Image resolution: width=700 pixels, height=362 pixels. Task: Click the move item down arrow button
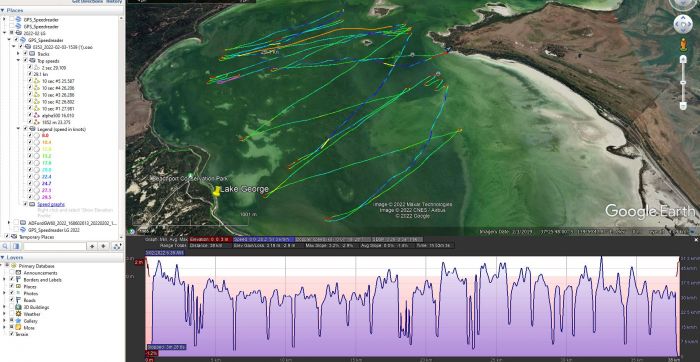(x=103, y=246)
